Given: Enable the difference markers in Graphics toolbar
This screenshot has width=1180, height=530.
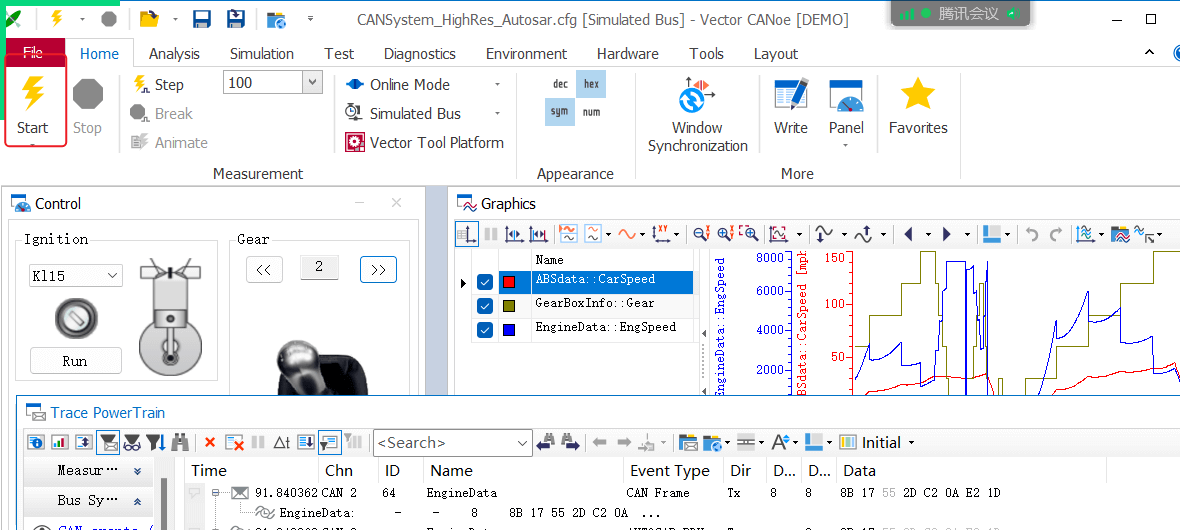Looking at the screenshot, I should point(538,234).
